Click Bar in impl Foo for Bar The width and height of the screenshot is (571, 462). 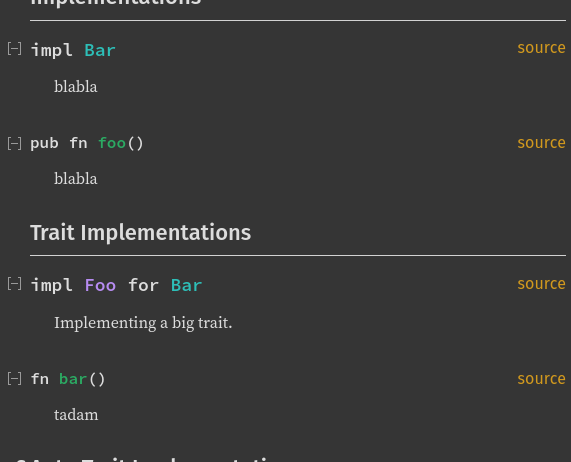(186, 285)
